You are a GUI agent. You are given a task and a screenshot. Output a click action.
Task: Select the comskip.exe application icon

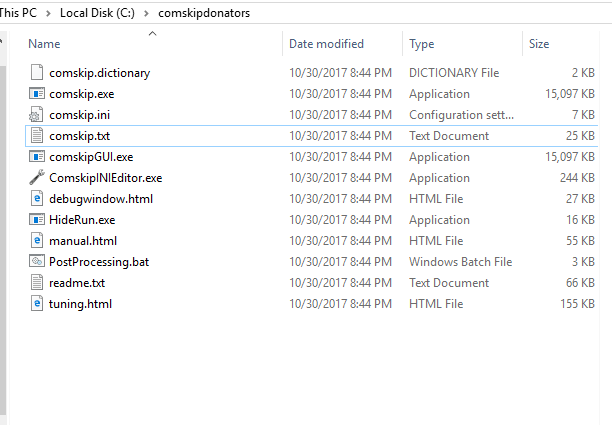tap(37, 94)
